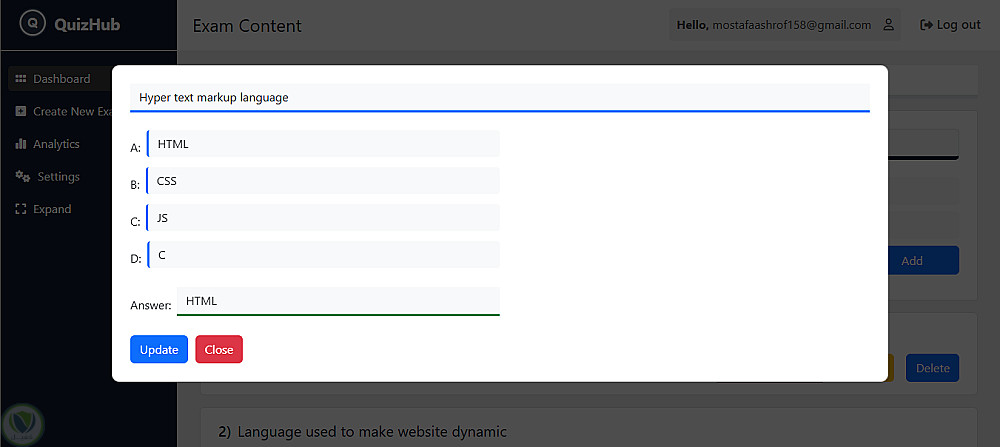Click option C field containing JS
This screenshot has width=1000, height=447.
[x=323, y=218]
